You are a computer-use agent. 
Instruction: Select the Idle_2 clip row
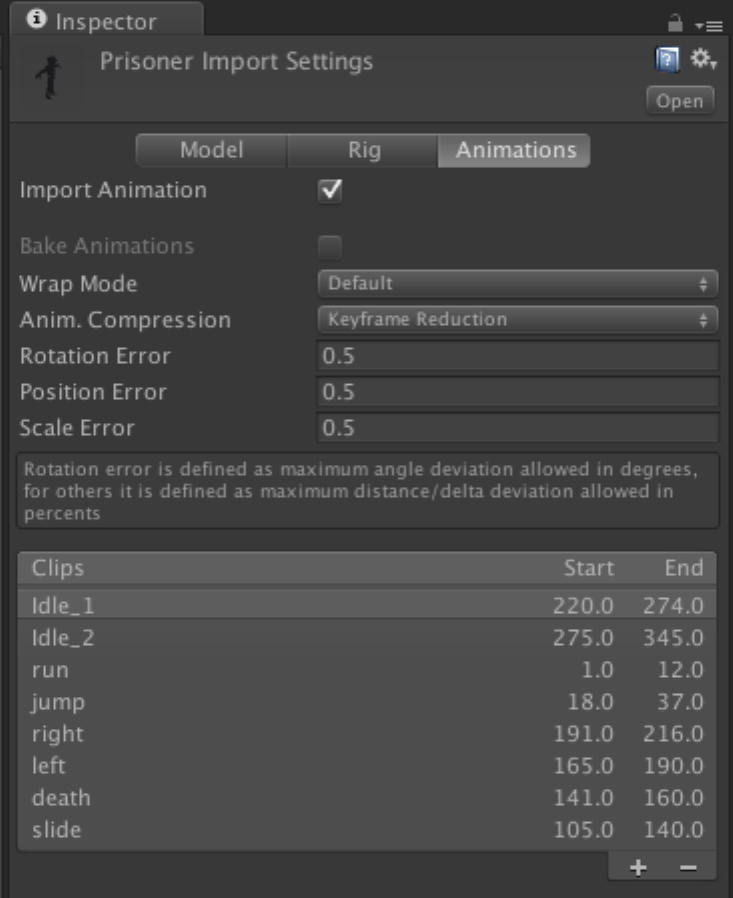(366, 638)
